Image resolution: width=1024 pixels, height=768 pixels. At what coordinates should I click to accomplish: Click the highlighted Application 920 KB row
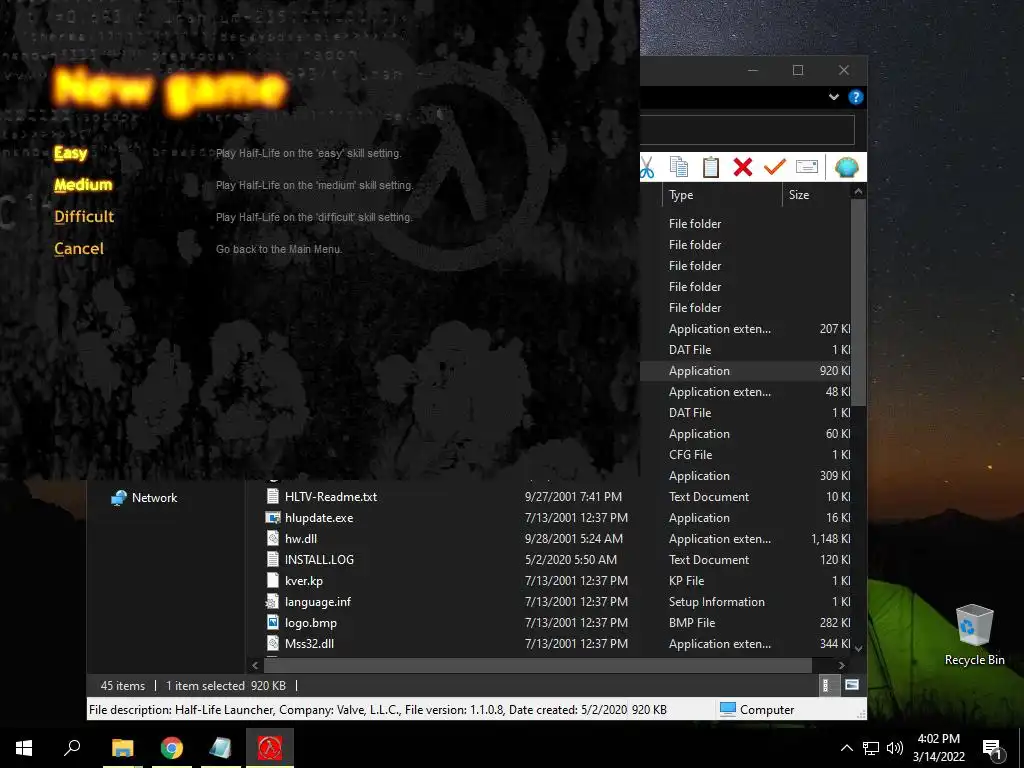[745, 370]
